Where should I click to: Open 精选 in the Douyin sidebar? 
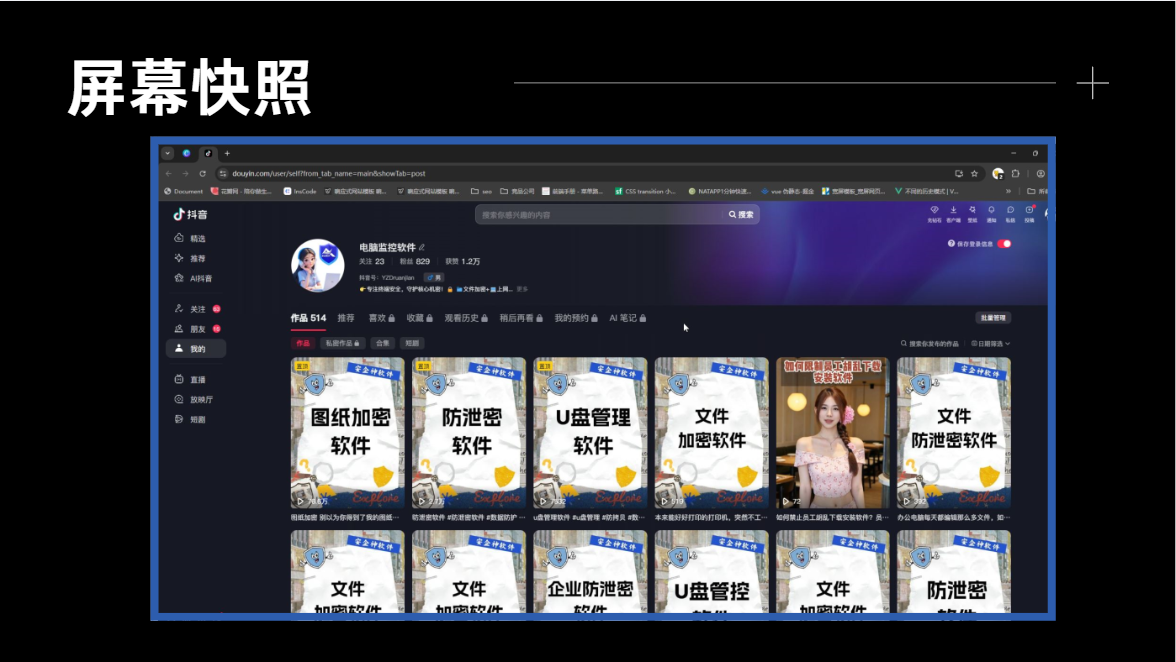coord(189,238)
